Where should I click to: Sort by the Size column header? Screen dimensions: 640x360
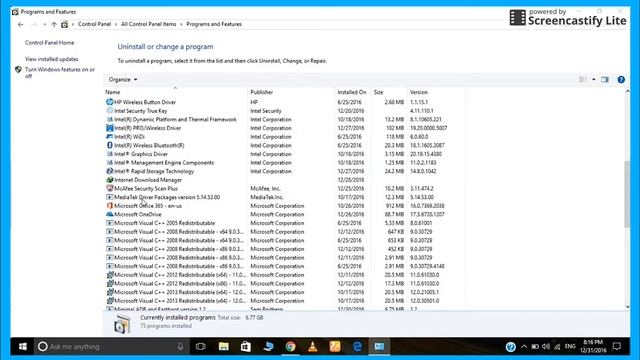(x=378, y=92)
